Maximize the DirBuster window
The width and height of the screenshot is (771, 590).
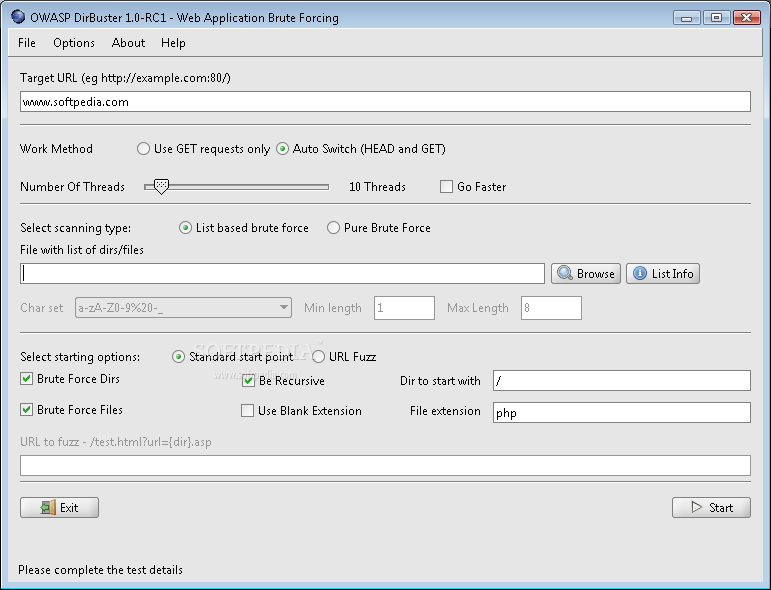tap(716, 18)
